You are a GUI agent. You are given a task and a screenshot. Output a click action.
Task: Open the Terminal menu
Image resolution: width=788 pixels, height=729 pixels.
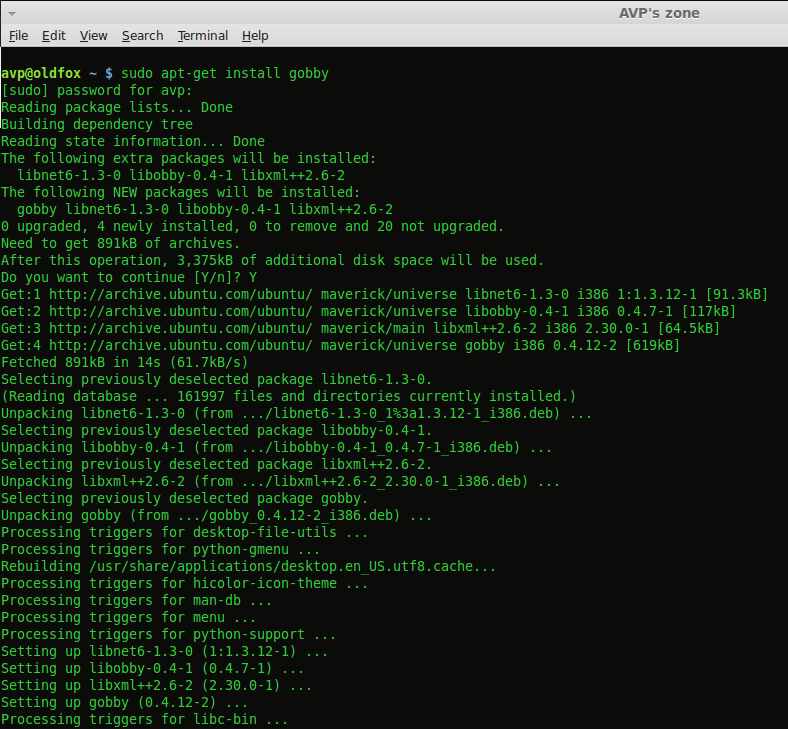(x=203, y=36)
